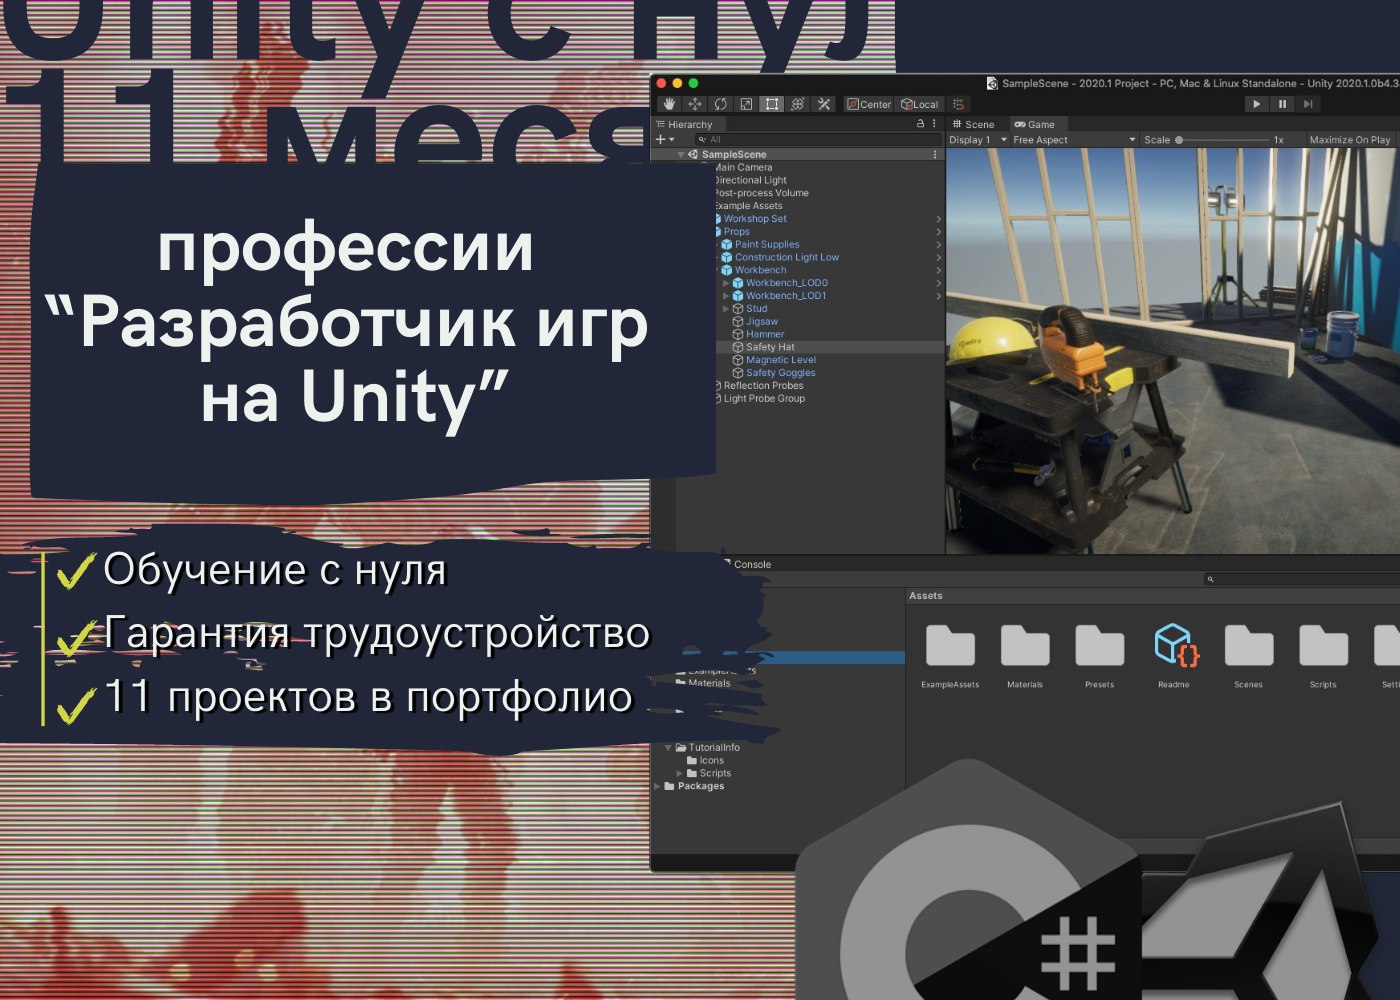Select Example Assets object
This screenshot has height=1000, width=1400.
pos(748,206)
